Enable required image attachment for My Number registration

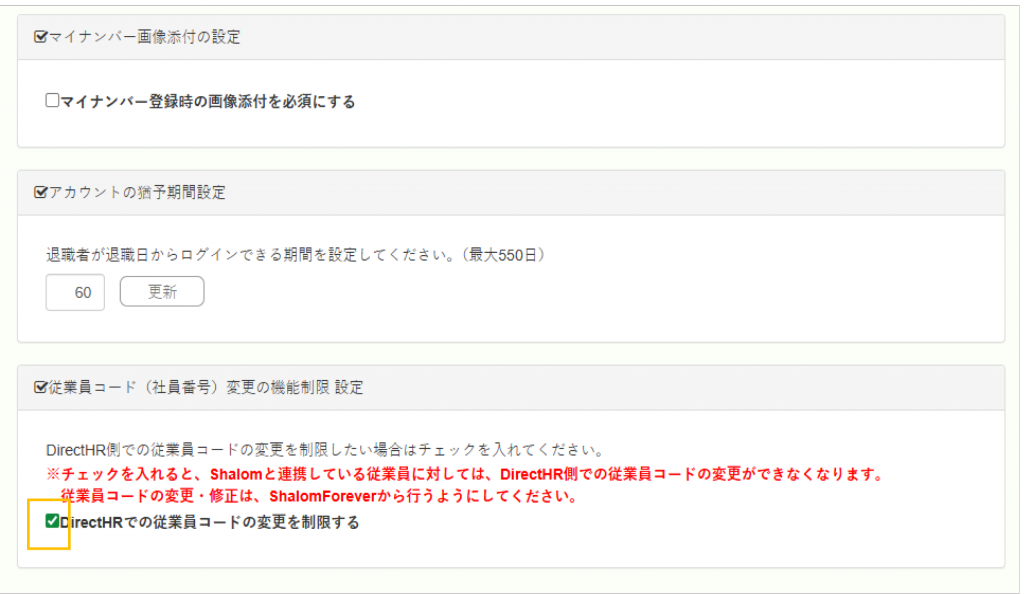(52, 100)
